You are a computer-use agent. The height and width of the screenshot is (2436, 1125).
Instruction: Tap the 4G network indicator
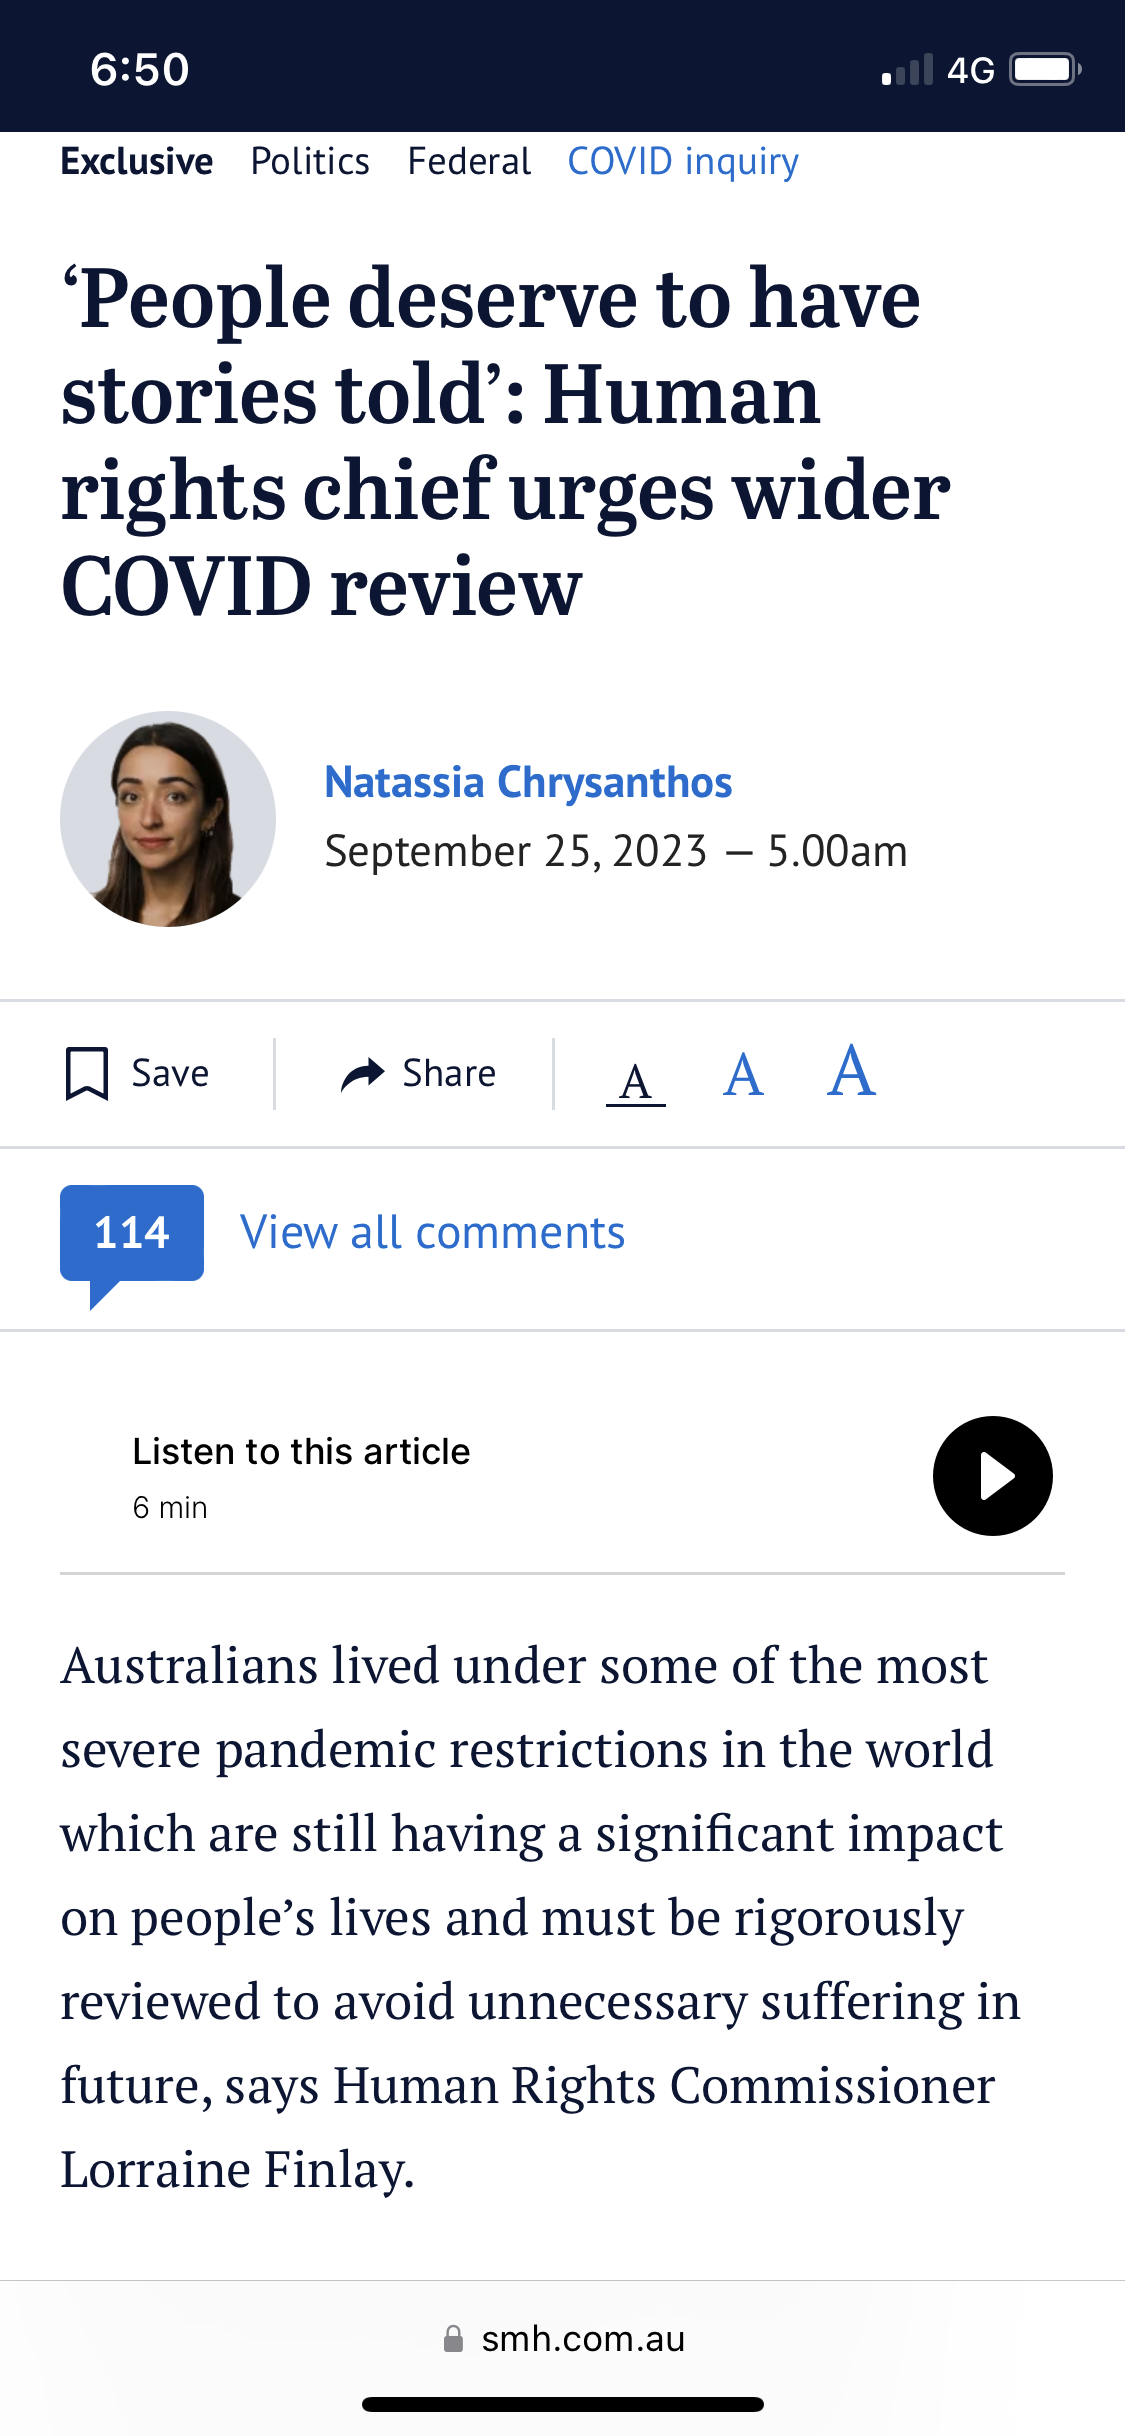tap(970, 71)
